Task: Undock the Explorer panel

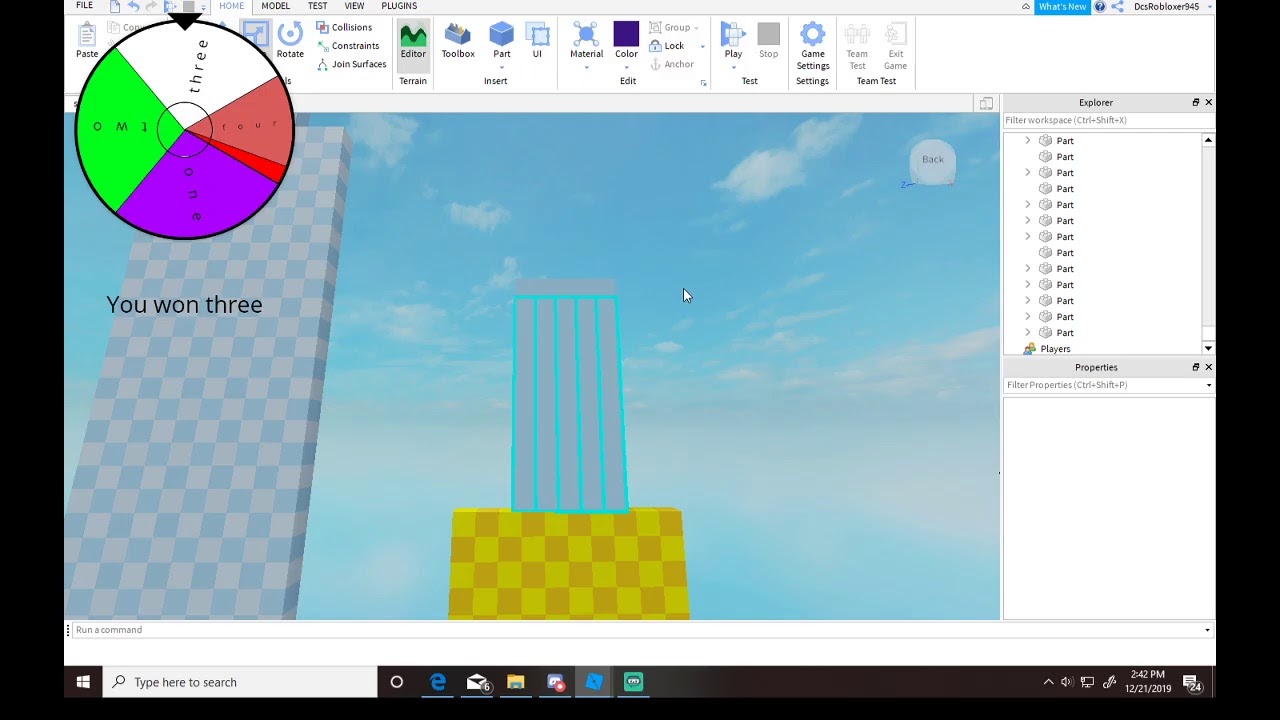Action: click(1195, 102)
